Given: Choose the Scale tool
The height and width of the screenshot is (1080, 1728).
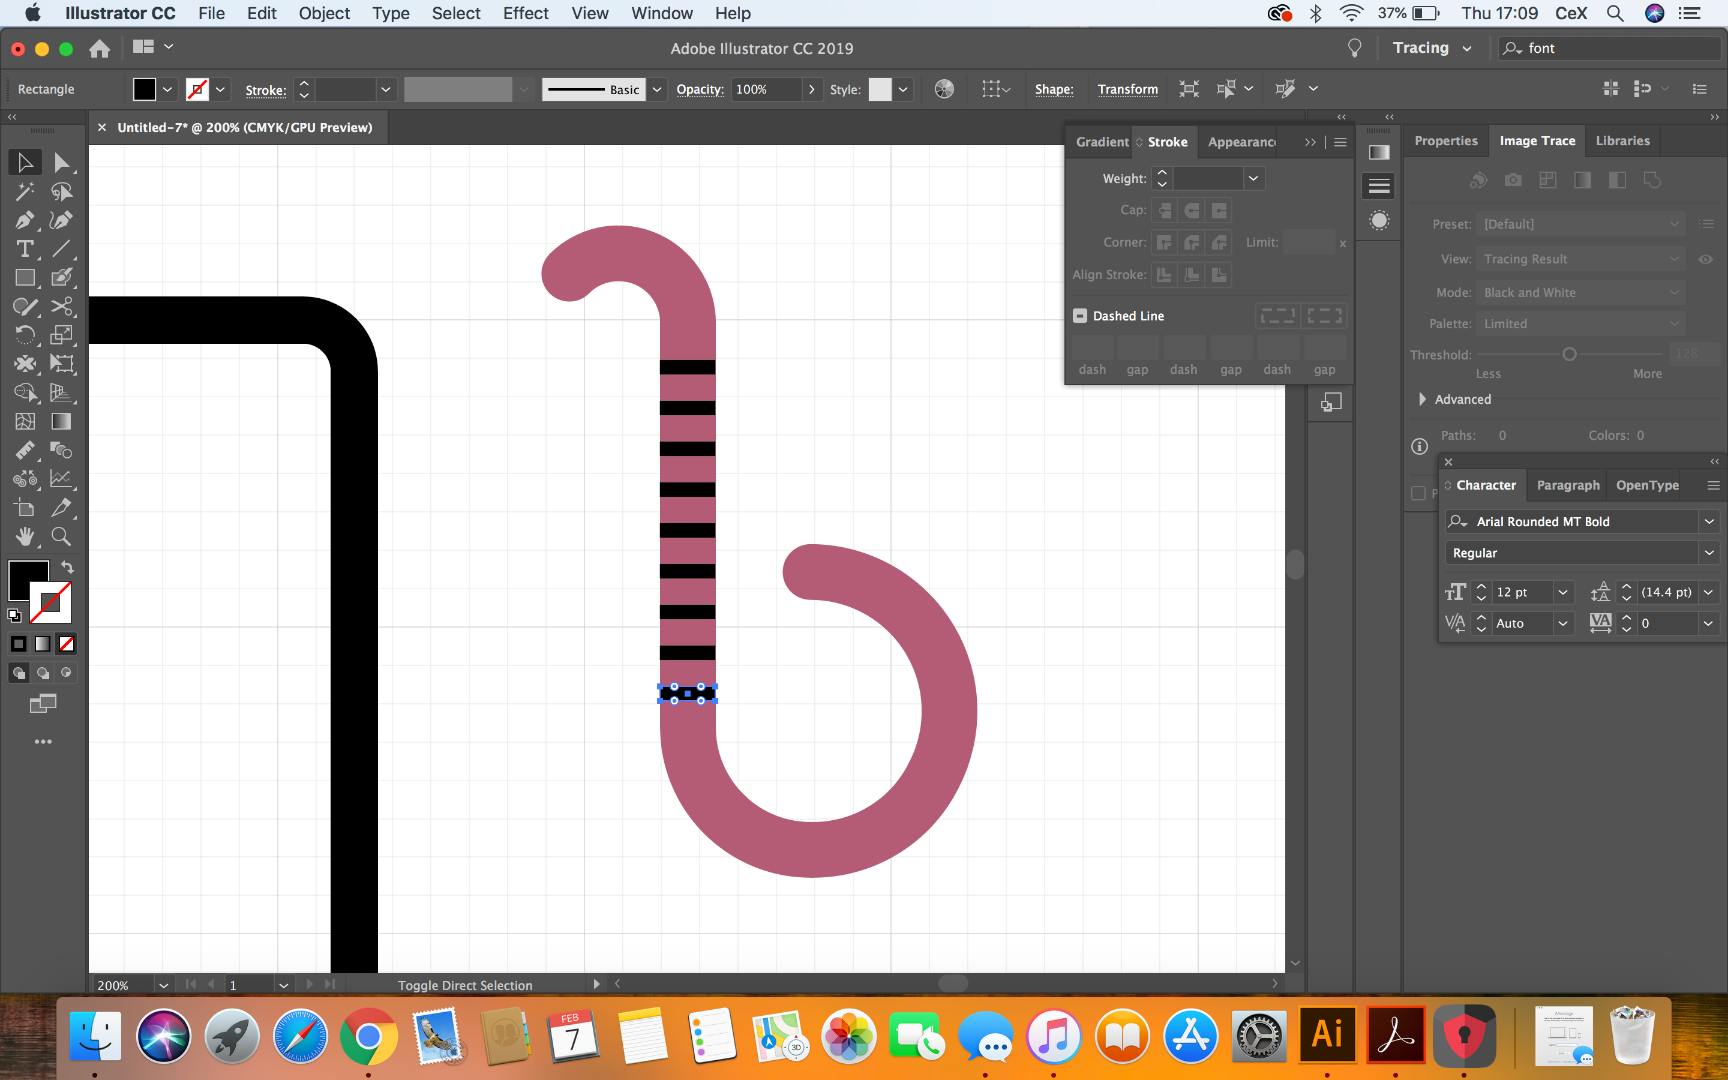Looking at the screenshot, I should 61,335.
